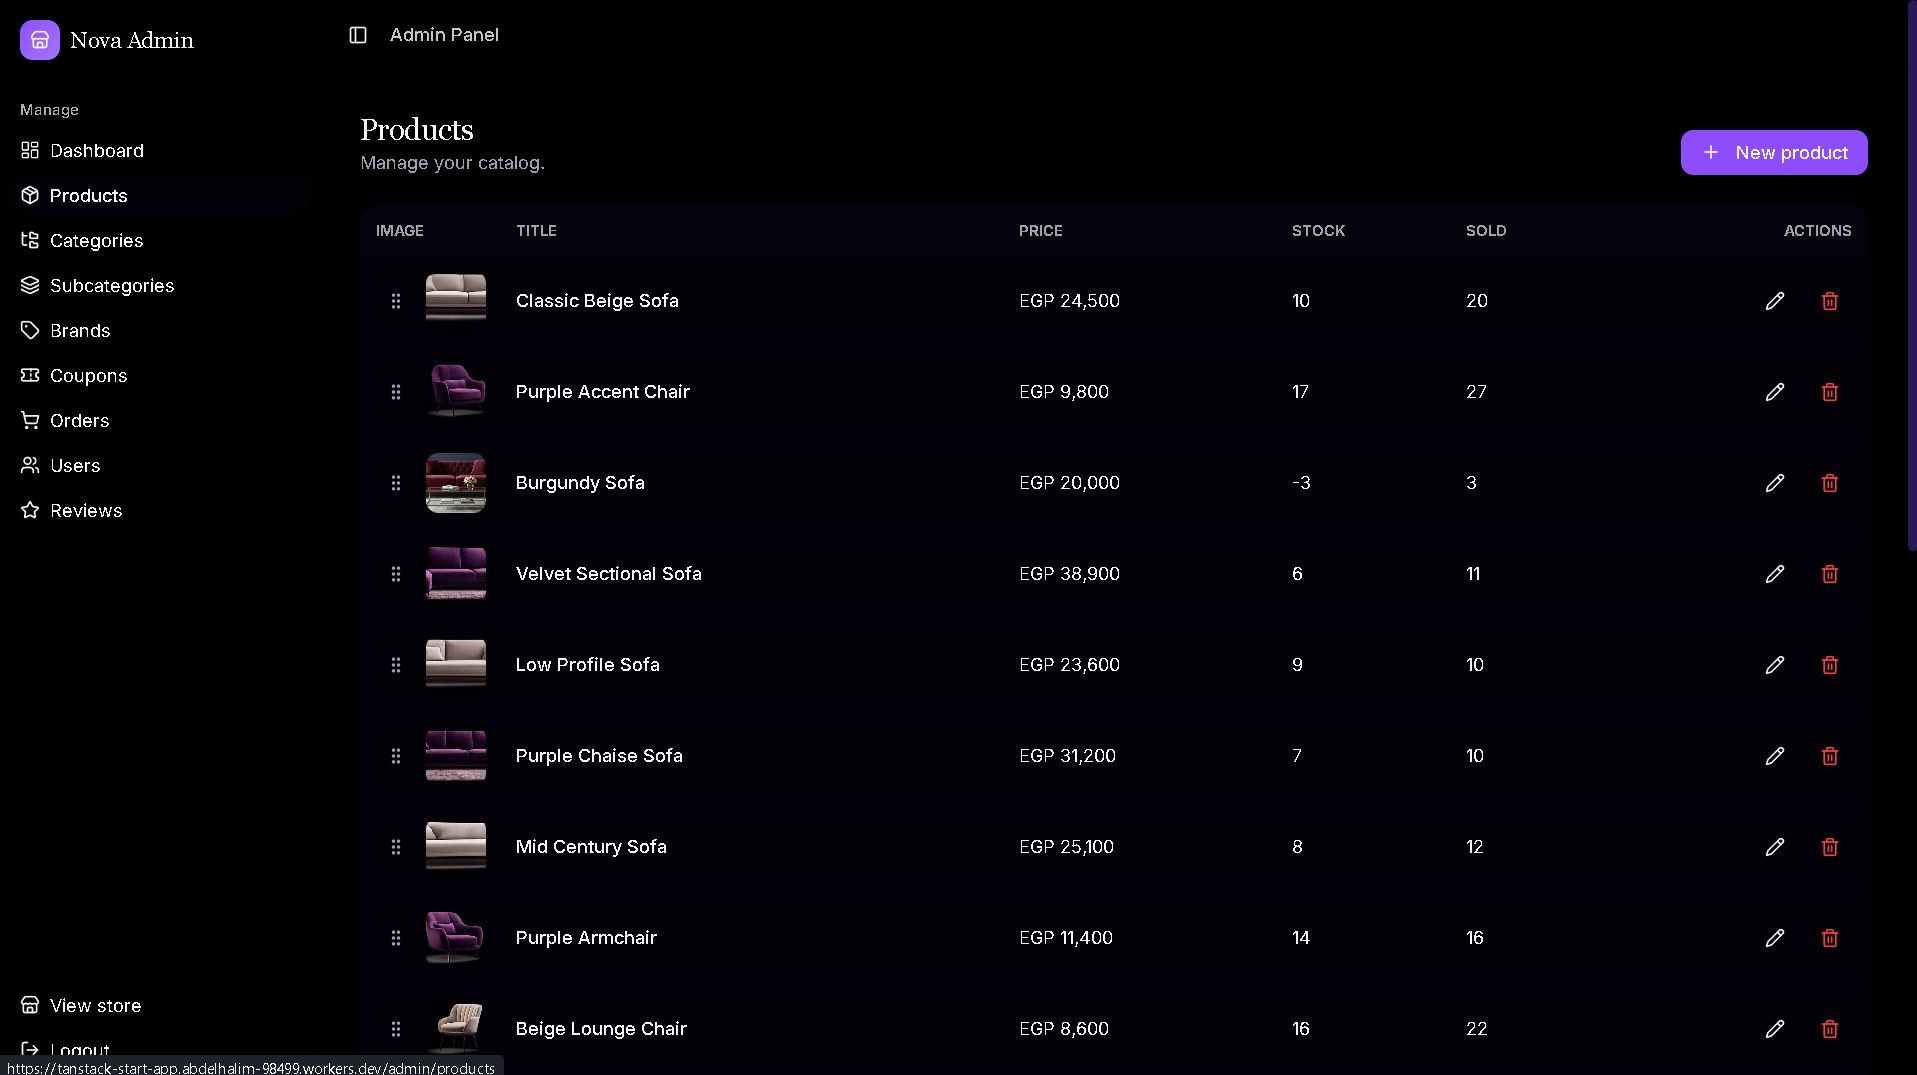Click the Burgundy Sofa stock value -3

(x=1301, y=483)
